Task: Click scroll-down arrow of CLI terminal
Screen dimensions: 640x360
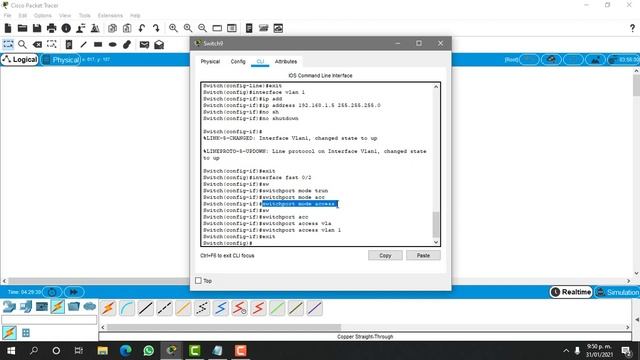Action: pyautogui.click(x=436, y=242)
